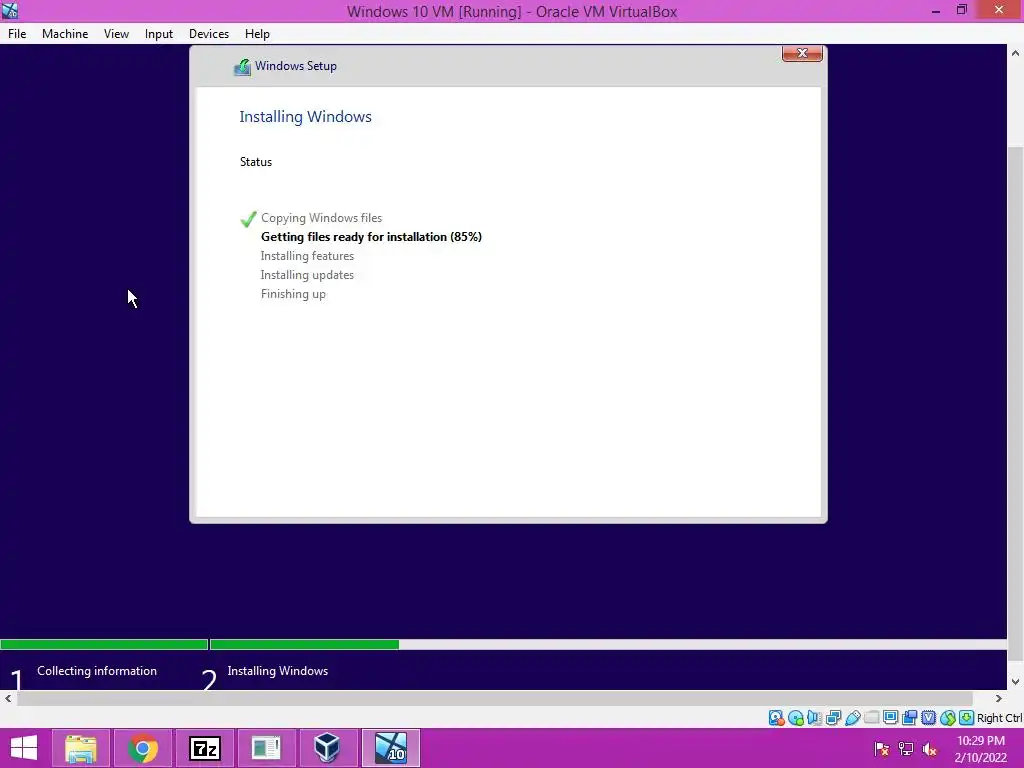1024x768 pixels.
Task: Click the Windows Setup title icon
Action: click(x=242, y=67)
